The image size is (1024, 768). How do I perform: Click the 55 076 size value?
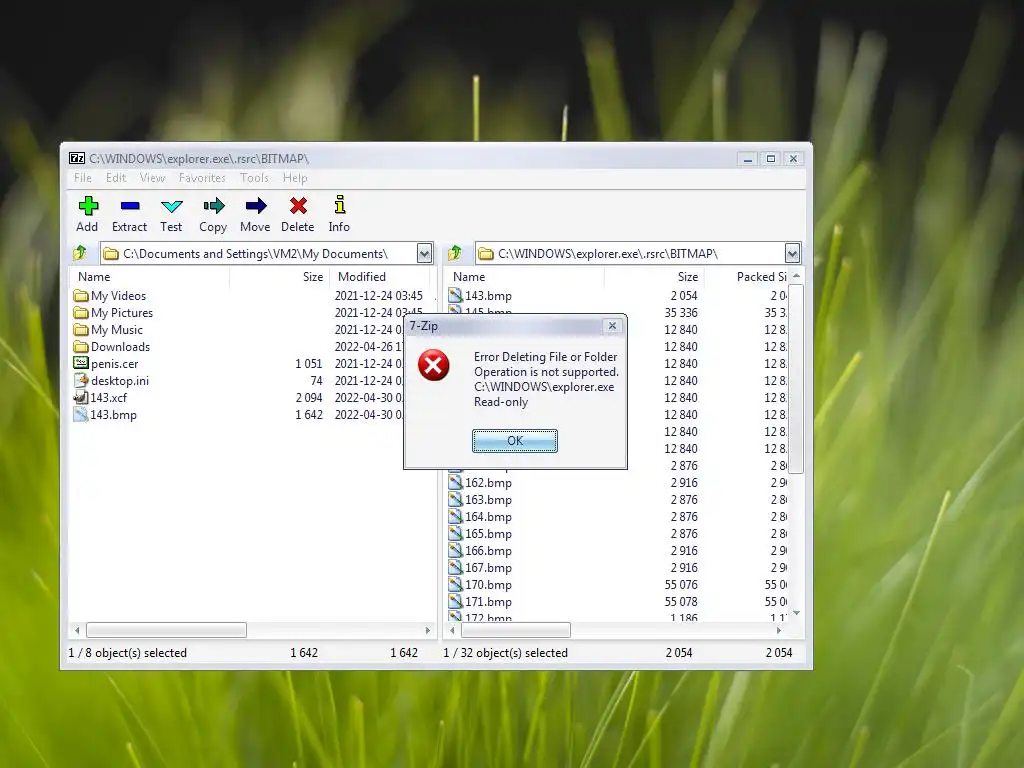(x=680, y=584)
